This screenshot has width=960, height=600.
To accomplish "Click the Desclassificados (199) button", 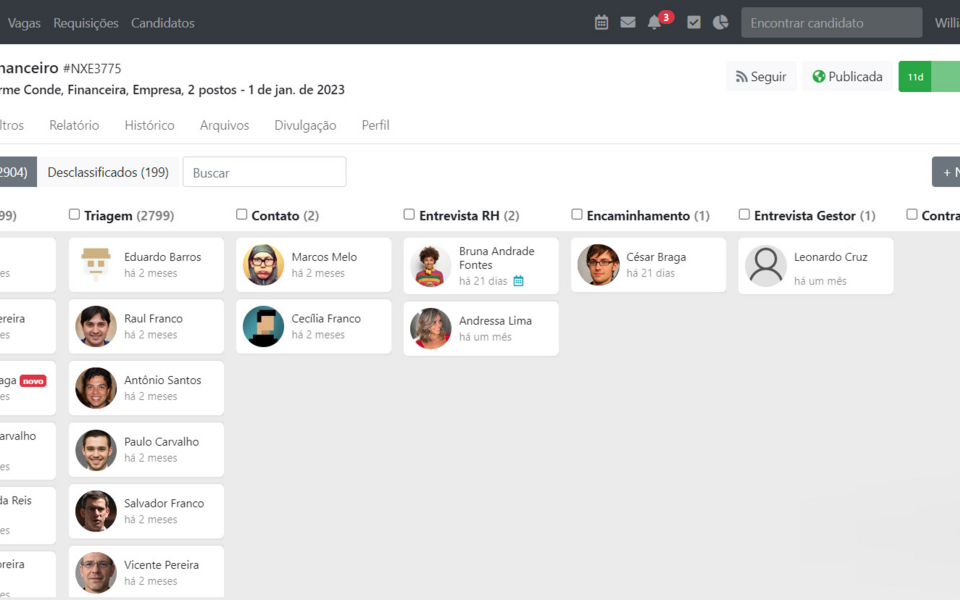I will [108, 171].
